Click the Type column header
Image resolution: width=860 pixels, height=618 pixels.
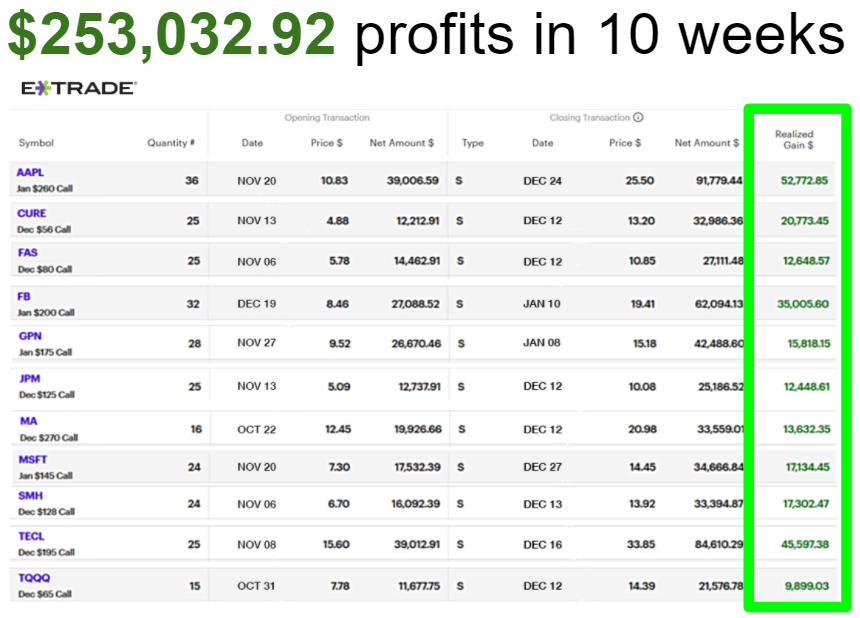tap(472, 143)
